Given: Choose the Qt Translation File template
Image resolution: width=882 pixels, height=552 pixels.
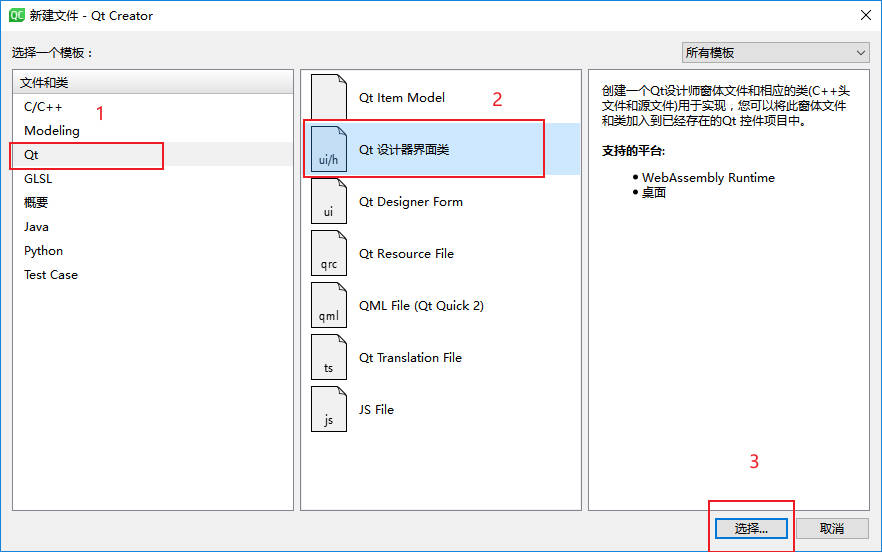Looking at the screenshot, I should [441, 357].
